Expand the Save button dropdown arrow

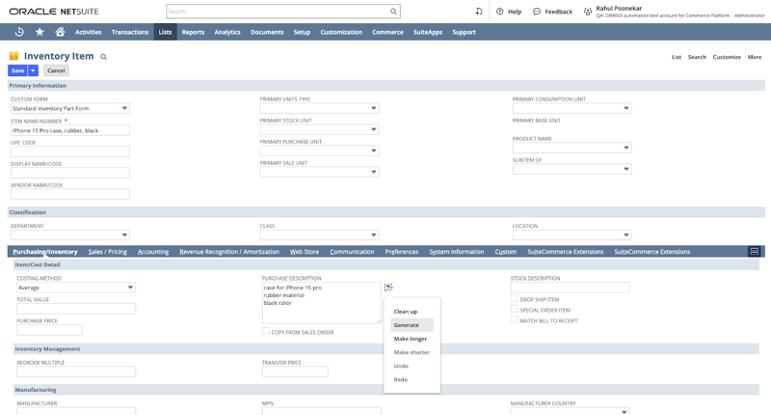pyautogui.click(x=33, y=71)
